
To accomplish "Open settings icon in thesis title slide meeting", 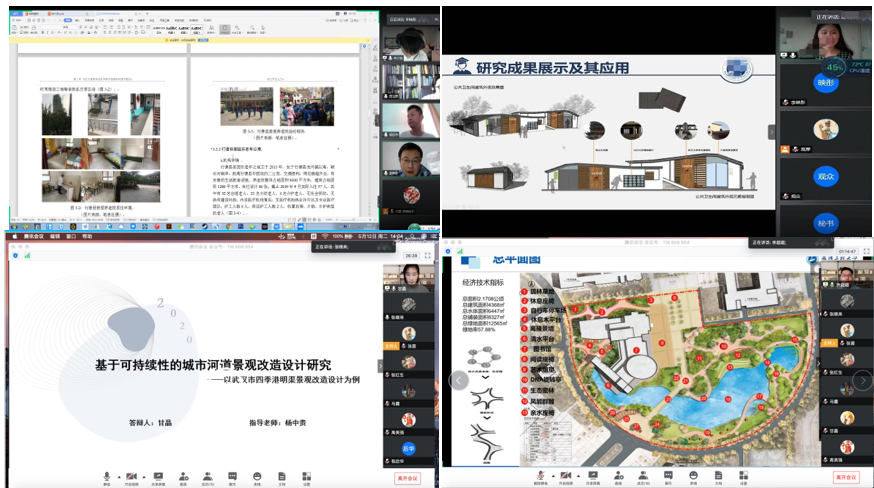I will pyautogui.click(x=306, y=476).
